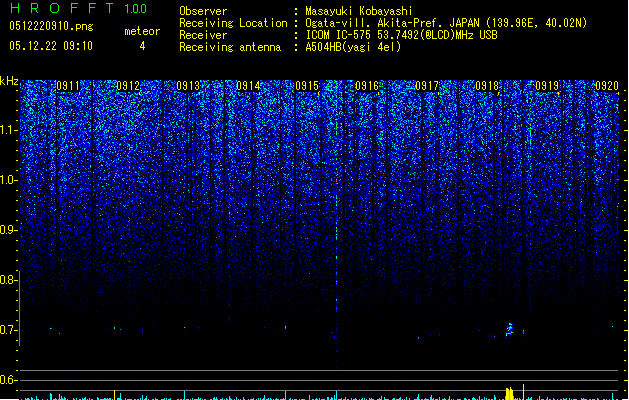Click the bright meteor echo near 0918

(x=509, y=330)
